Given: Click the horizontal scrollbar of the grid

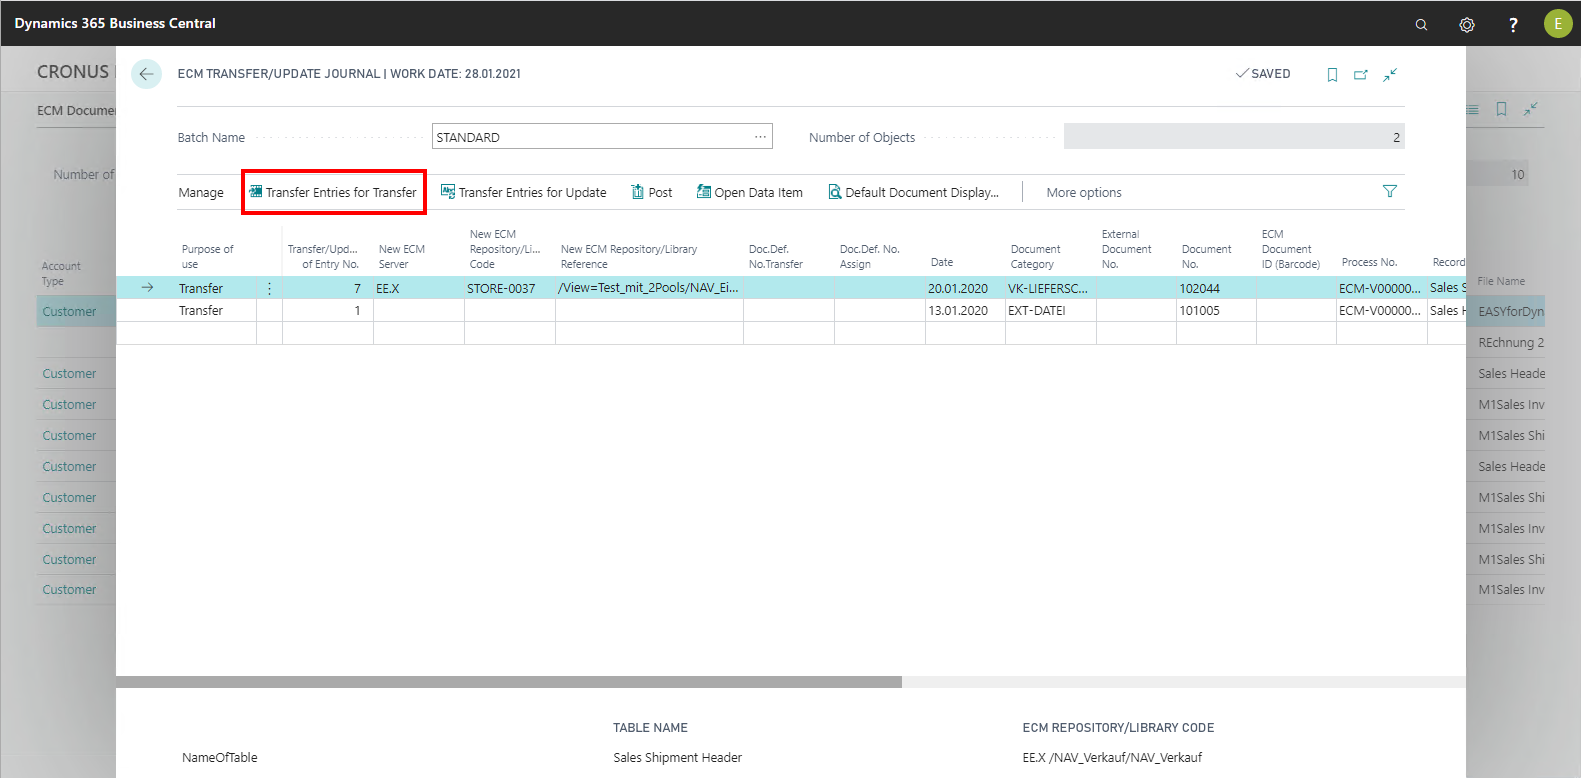Looking at the screenshot, I should click(509, 682).
